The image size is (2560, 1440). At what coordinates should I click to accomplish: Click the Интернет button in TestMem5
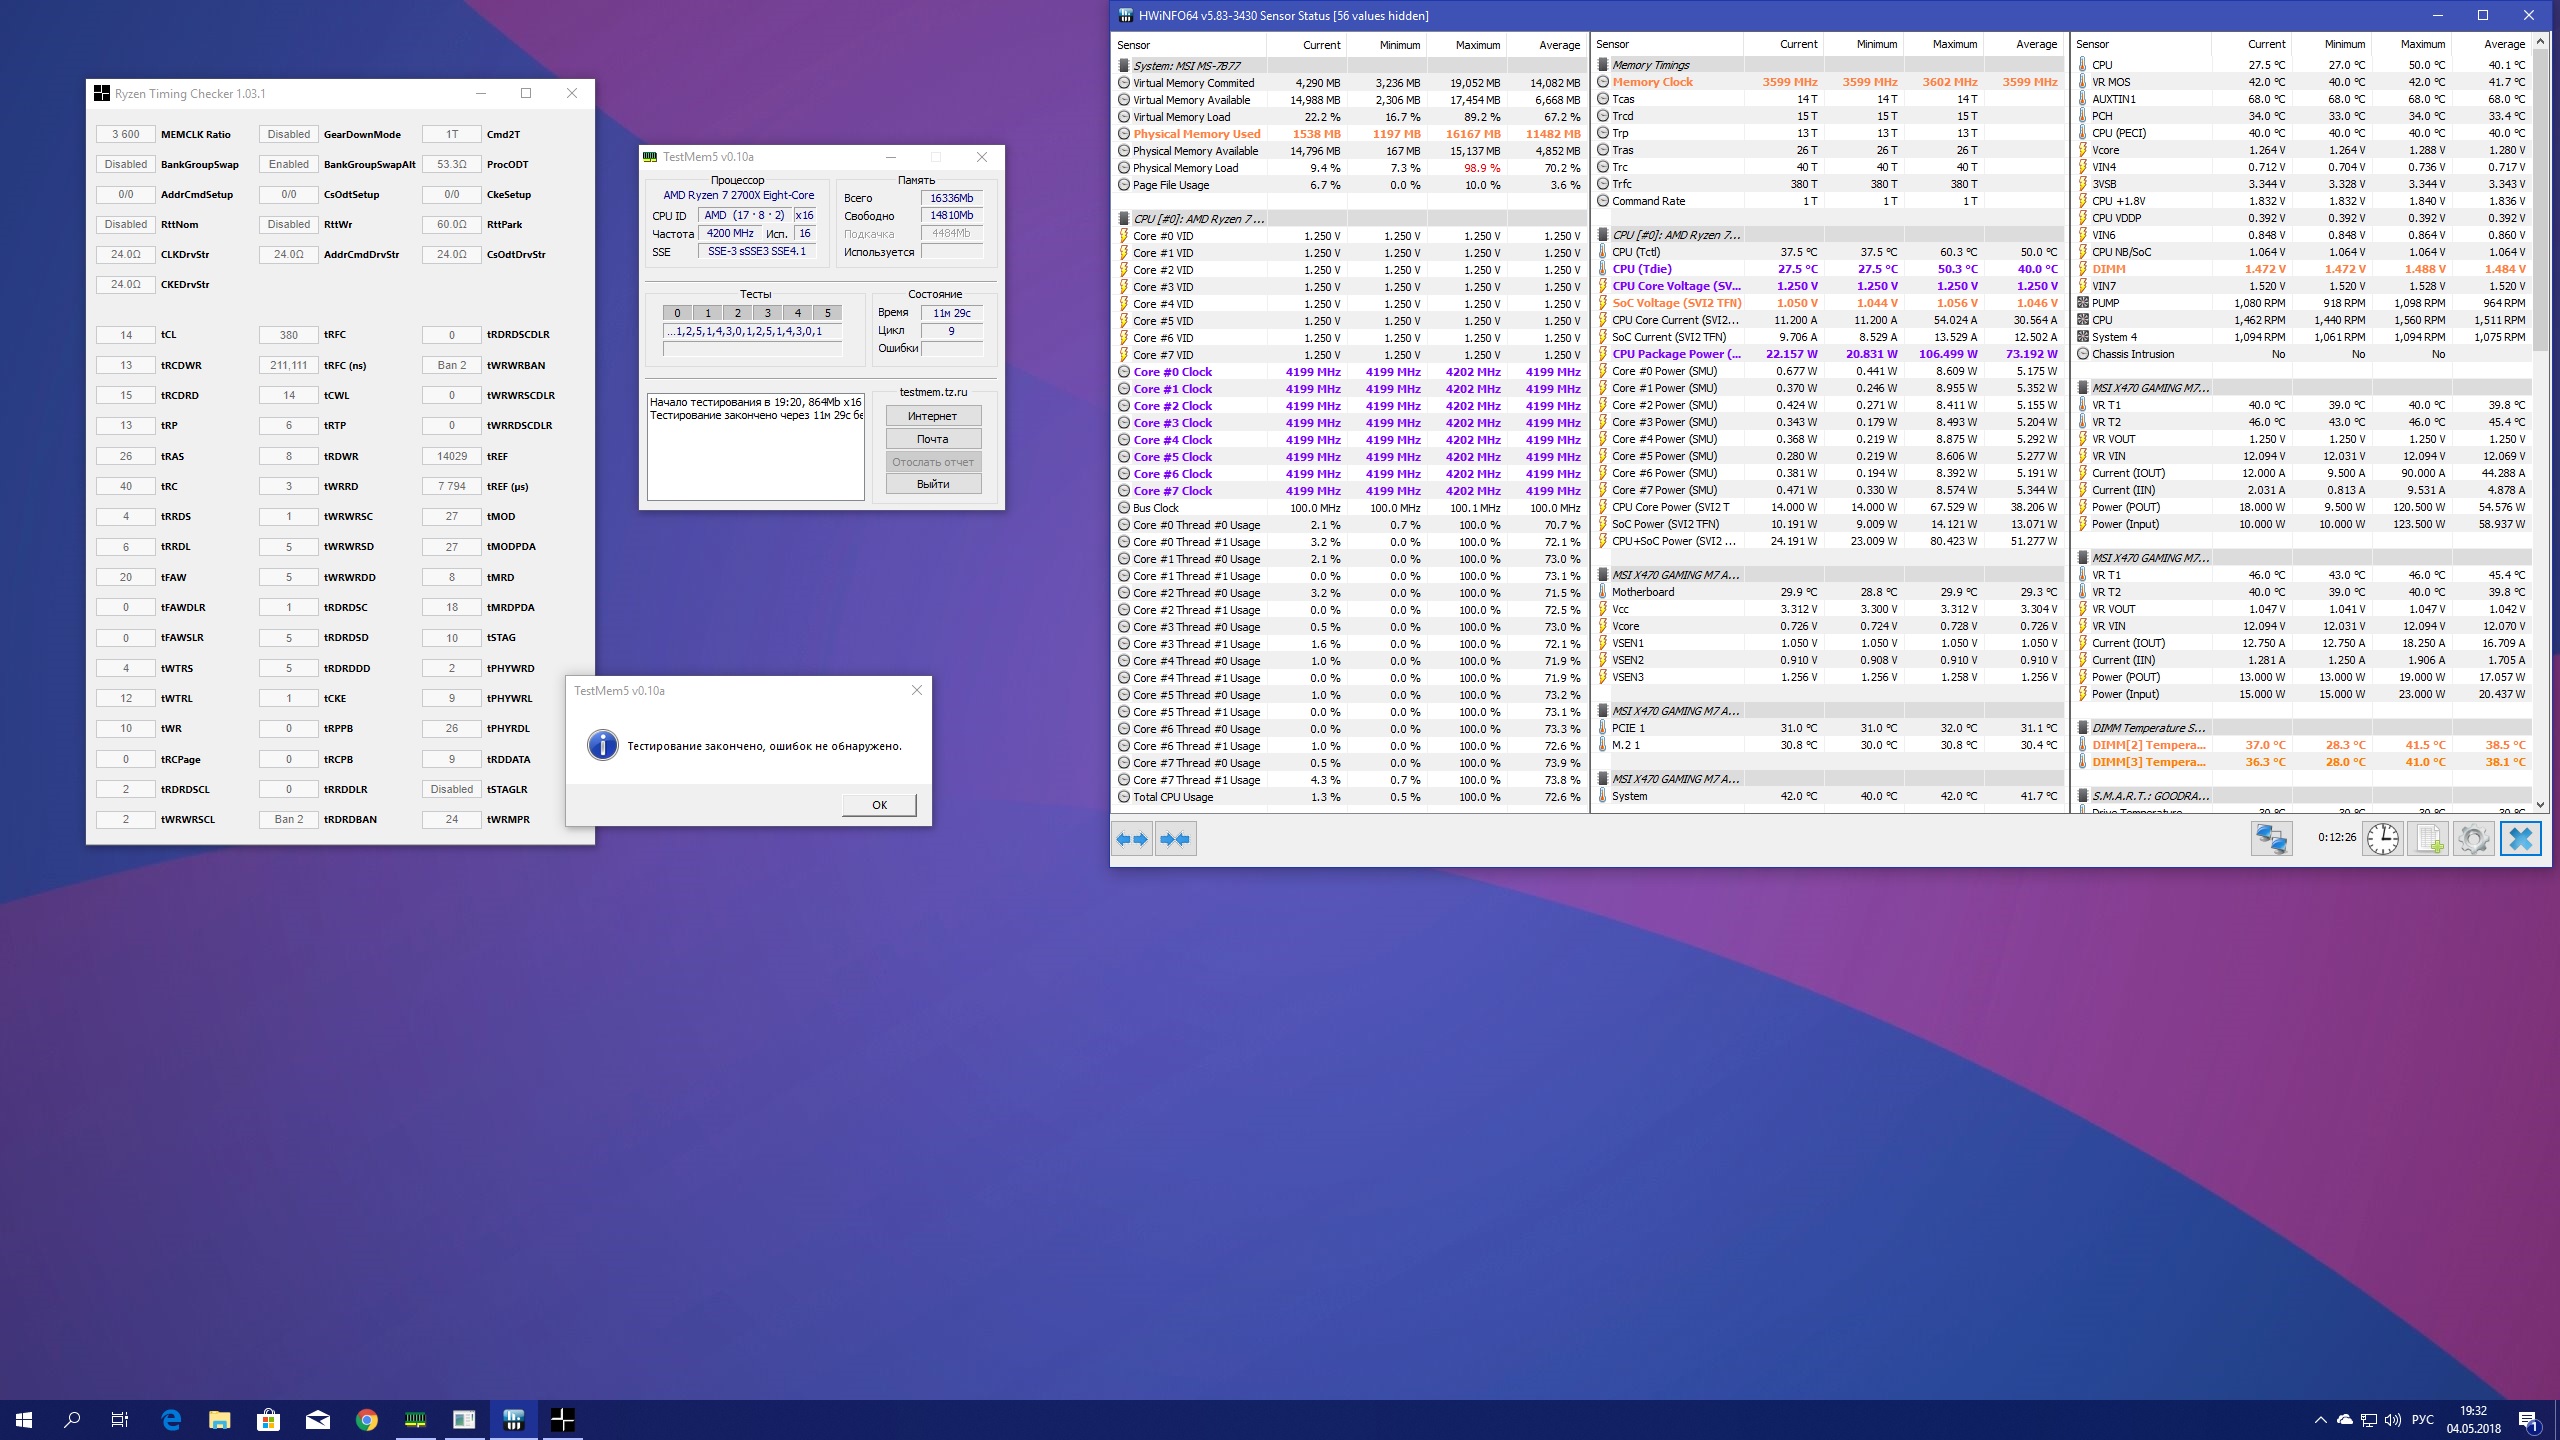(933, 416)
